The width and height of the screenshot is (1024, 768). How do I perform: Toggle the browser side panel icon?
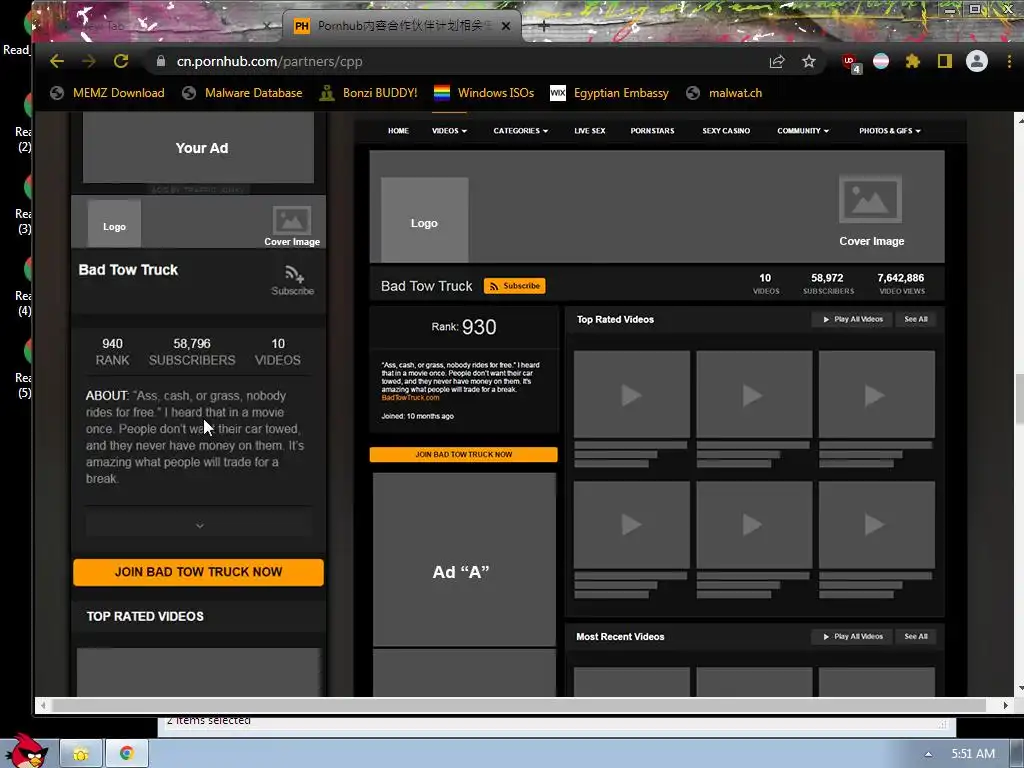(x=944, y=61)
